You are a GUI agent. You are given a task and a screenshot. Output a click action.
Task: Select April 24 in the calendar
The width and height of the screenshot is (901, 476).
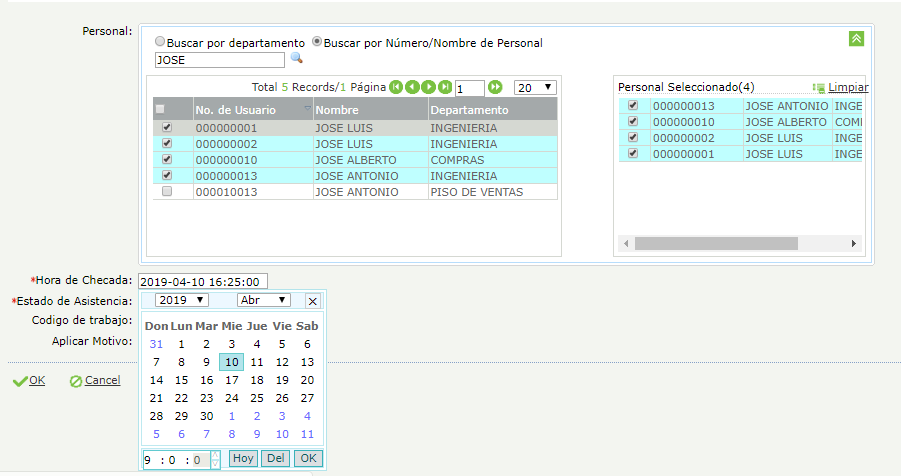232,398
